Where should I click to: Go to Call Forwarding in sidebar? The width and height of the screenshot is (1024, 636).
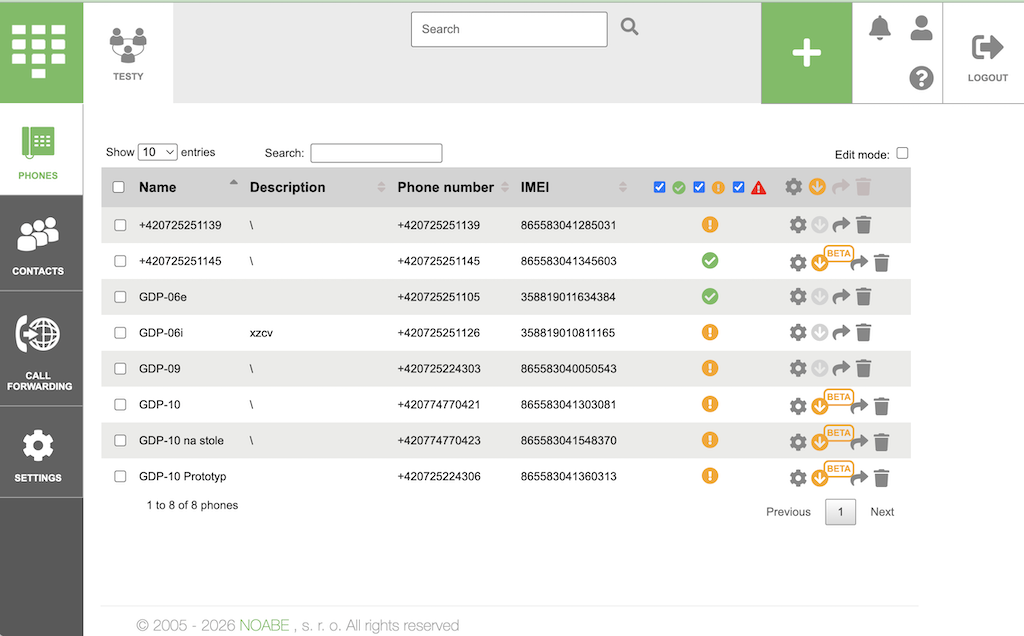point(39,350)
